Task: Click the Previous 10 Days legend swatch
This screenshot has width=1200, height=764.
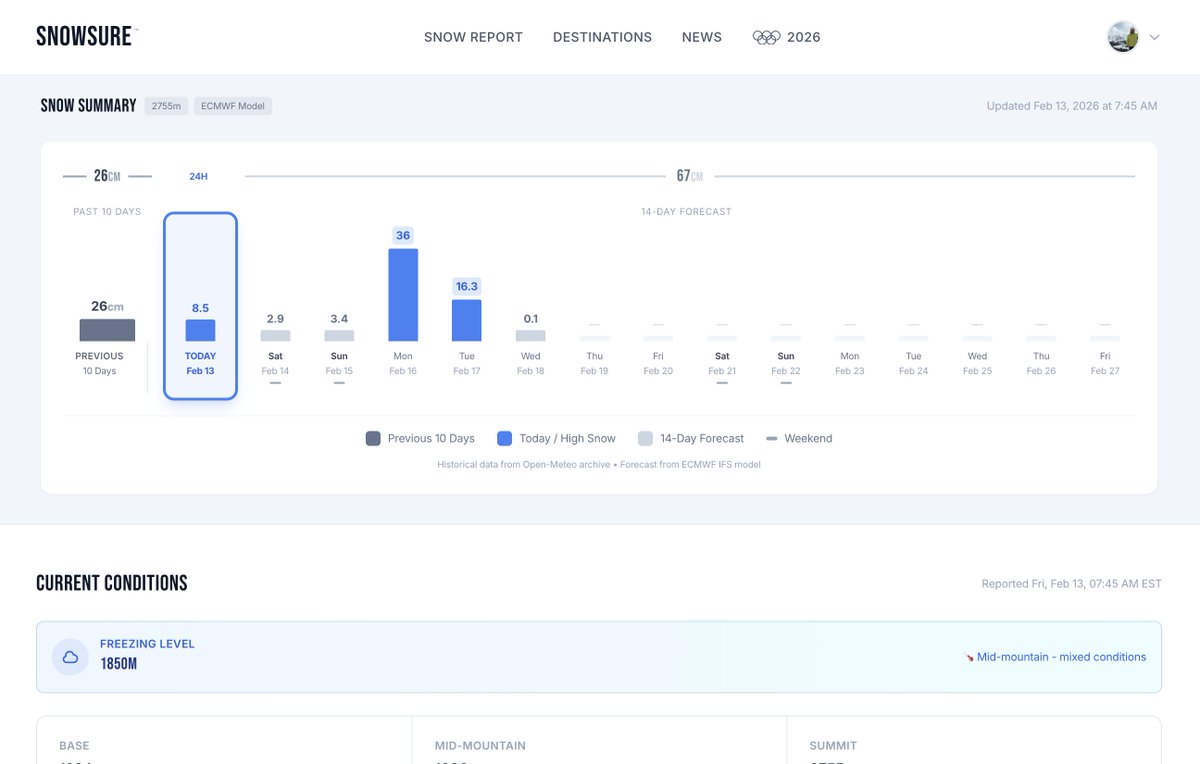Action: (x=373, y=438)
